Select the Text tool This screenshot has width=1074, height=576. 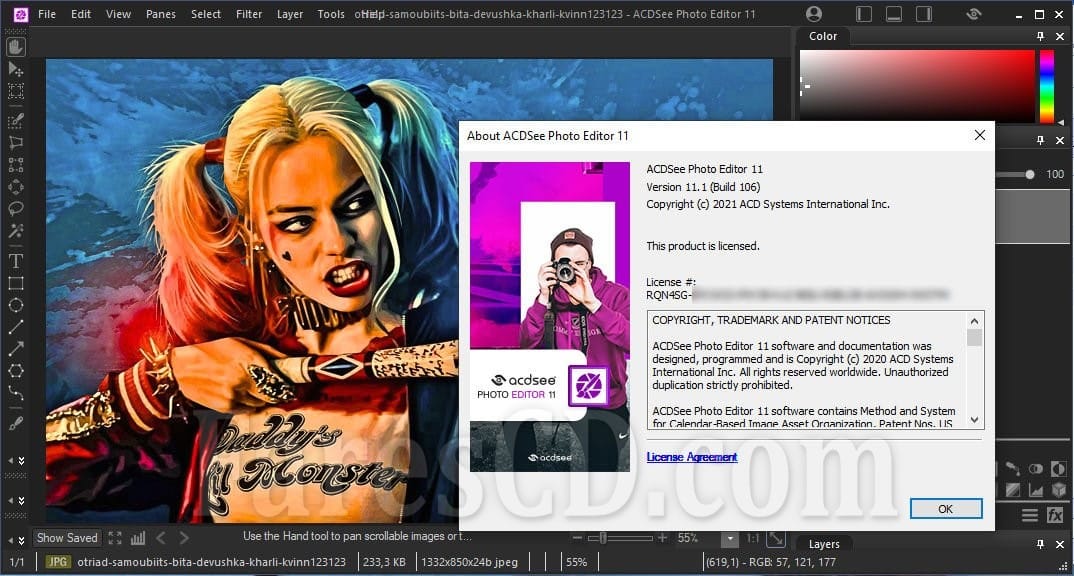(x=16, y=261)
